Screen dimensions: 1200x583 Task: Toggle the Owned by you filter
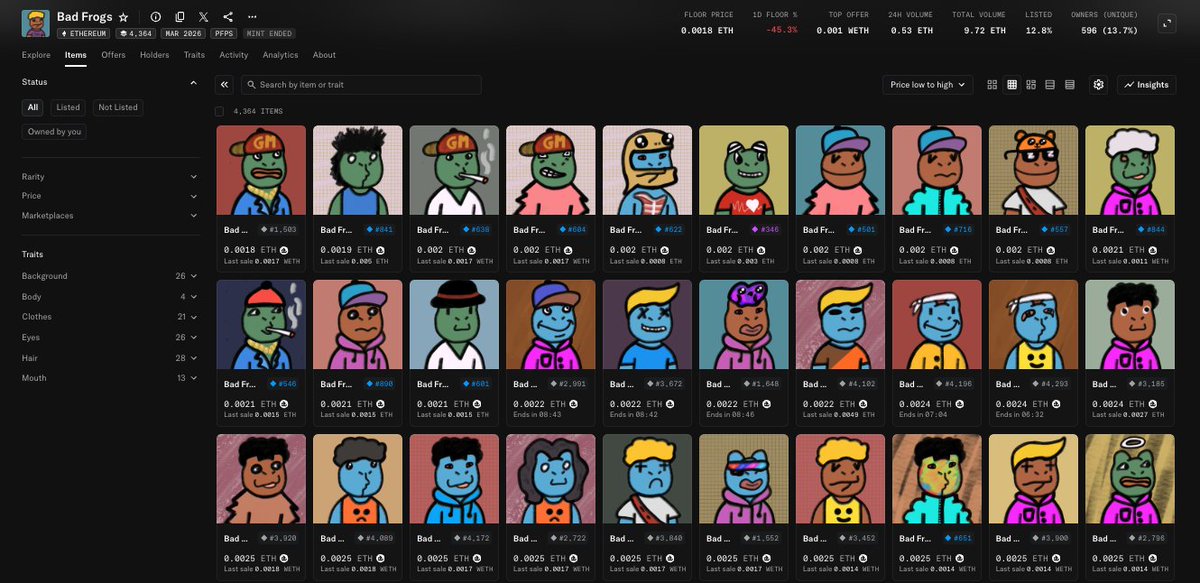pos(55,131)
